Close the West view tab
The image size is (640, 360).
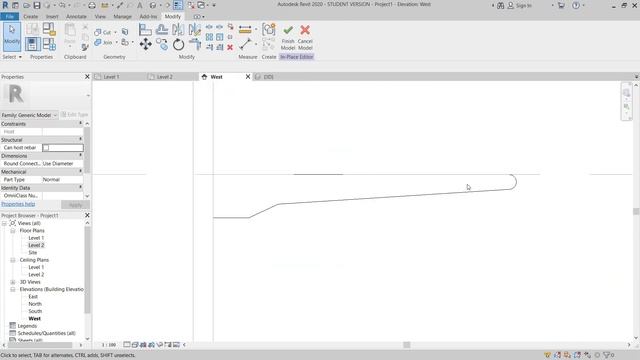248,77
